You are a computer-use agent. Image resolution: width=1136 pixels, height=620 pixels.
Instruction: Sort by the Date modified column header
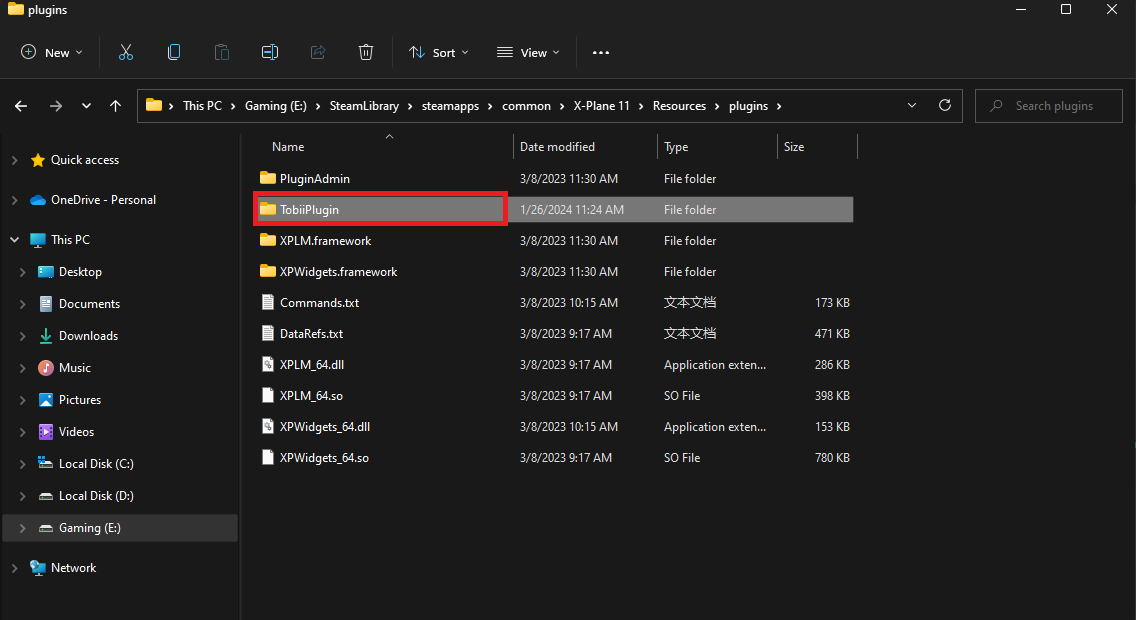557,147
